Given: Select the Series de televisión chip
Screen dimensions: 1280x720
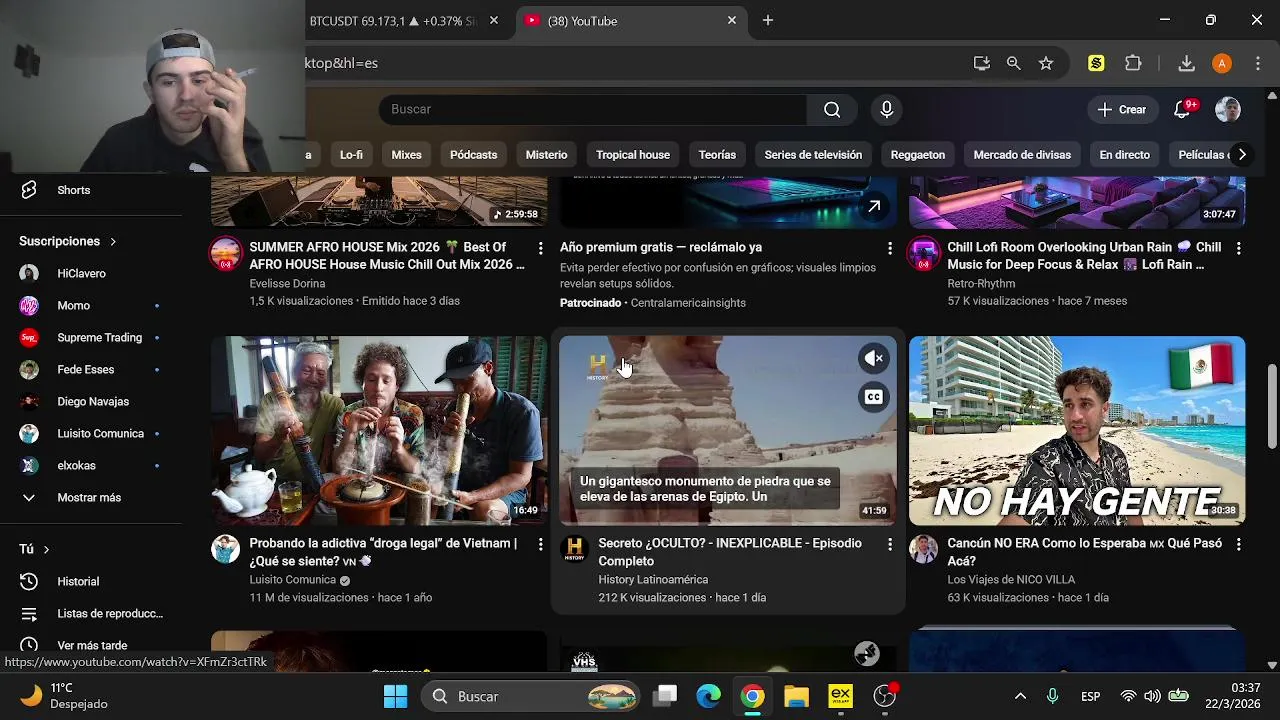Looking at the screenshot, I should 813,155.
